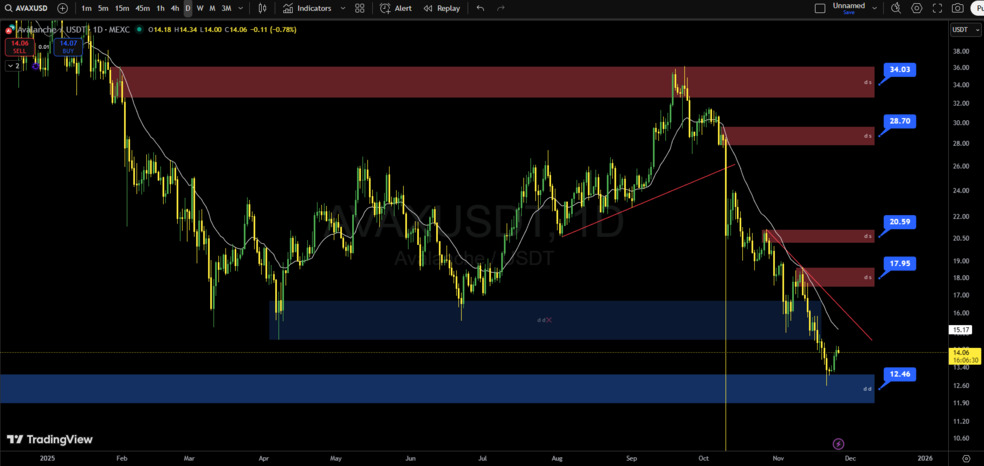Viewport: 984px width, 466px height.
Task: Toggle the layout select square checkbox
Action: tap(820, 8)
